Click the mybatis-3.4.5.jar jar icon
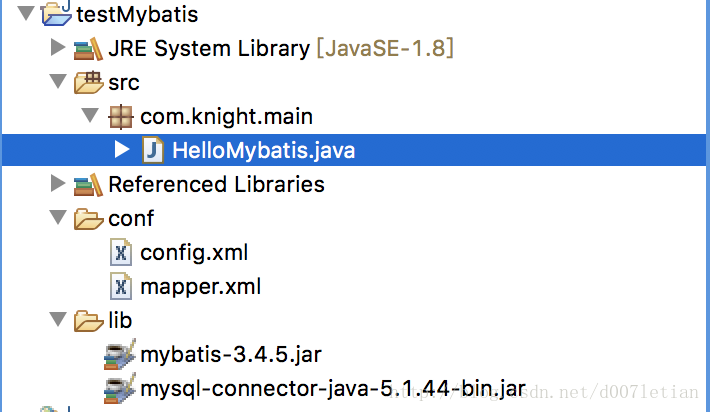The height and width of the screenshot is (412, 710). [x=120, y=354]
